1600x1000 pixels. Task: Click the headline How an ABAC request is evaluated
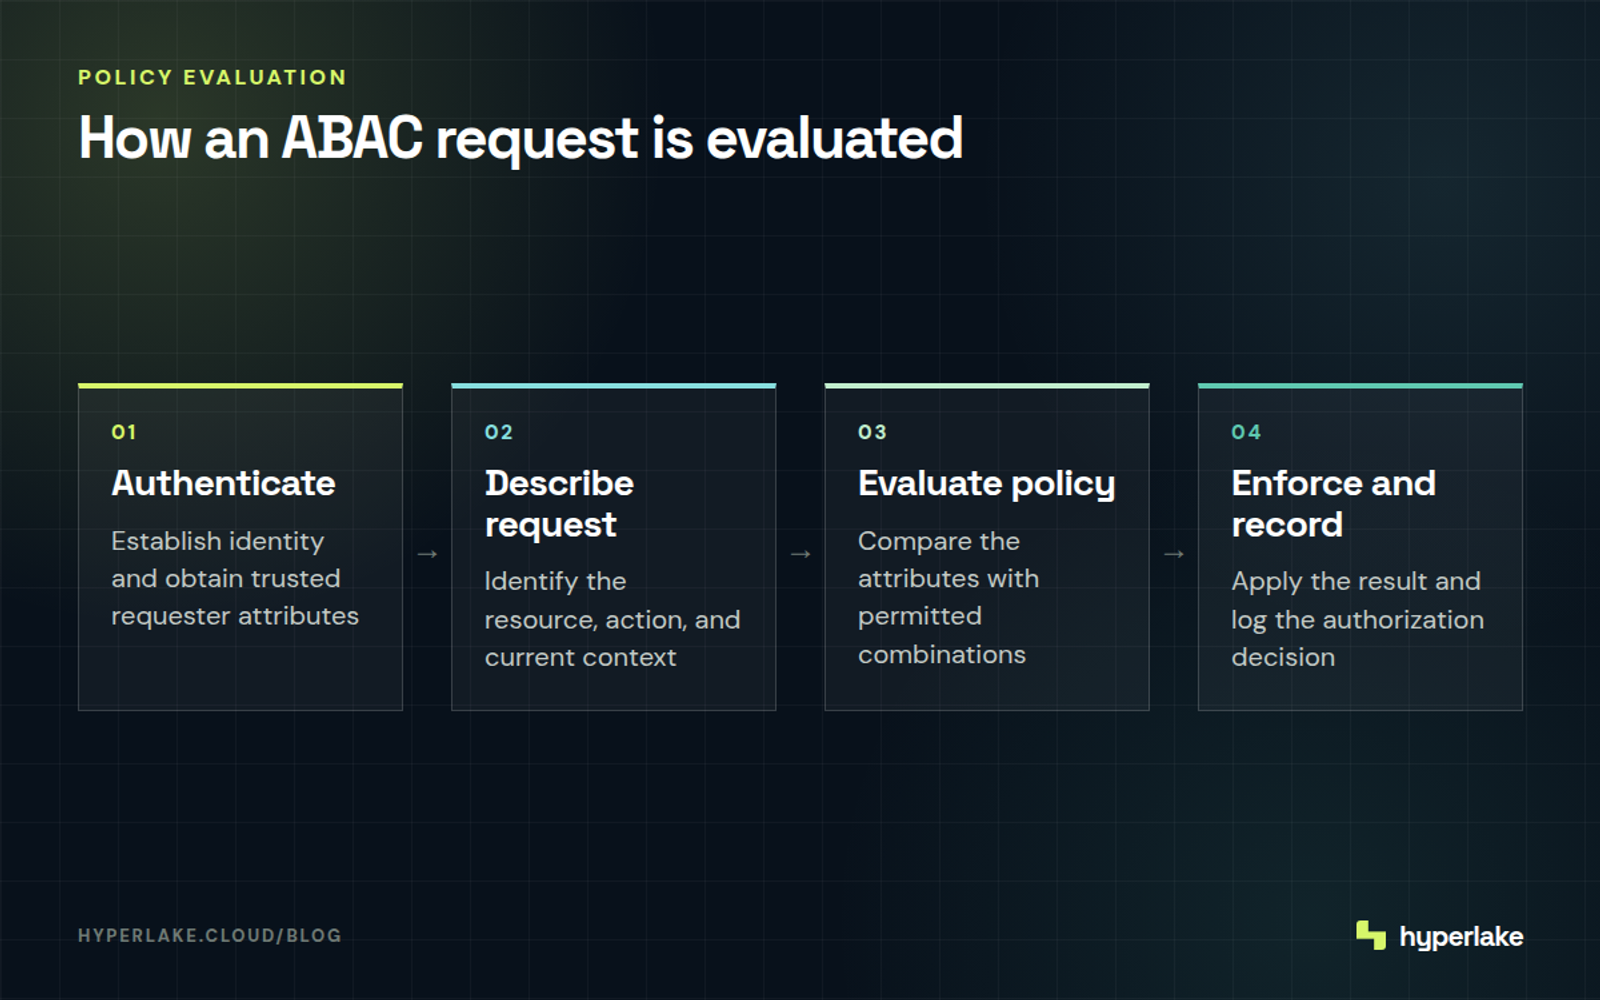coord(520,139)
